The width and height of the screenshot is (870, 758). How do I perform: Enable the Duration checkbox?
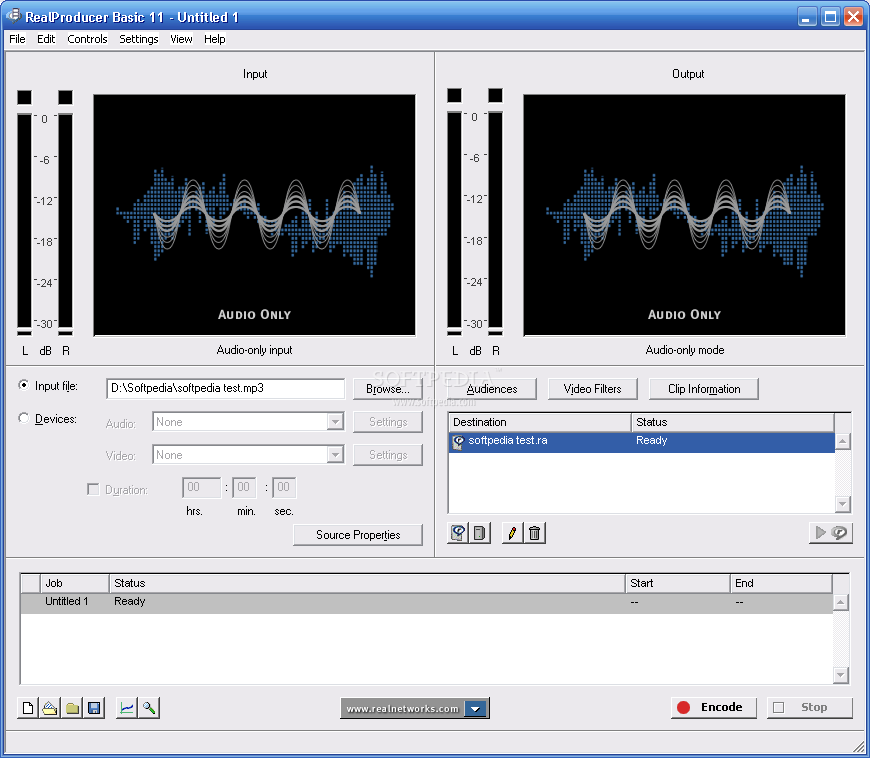(93, 489)
